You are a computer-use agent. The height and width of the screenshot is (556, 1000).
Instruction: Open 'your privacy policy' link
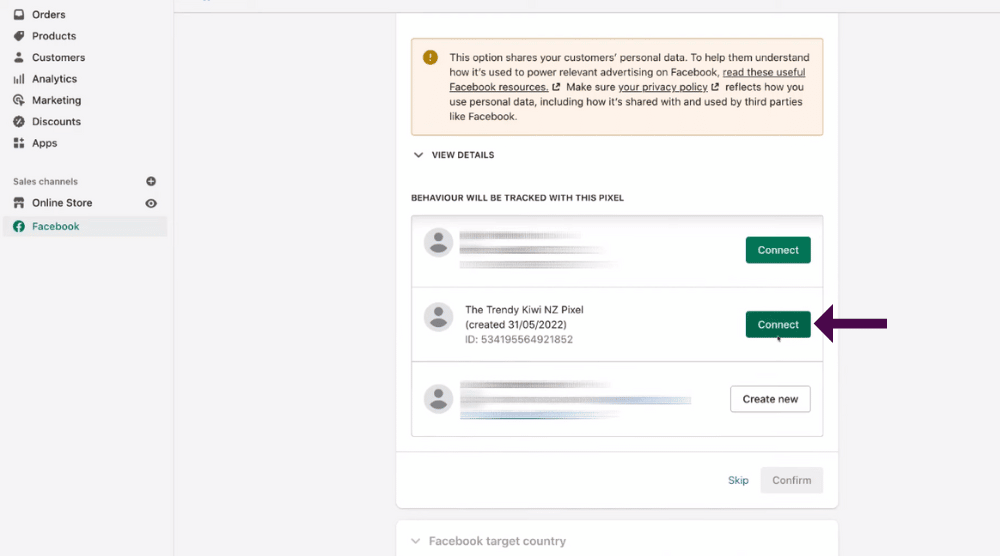click(x=663, y=87)
